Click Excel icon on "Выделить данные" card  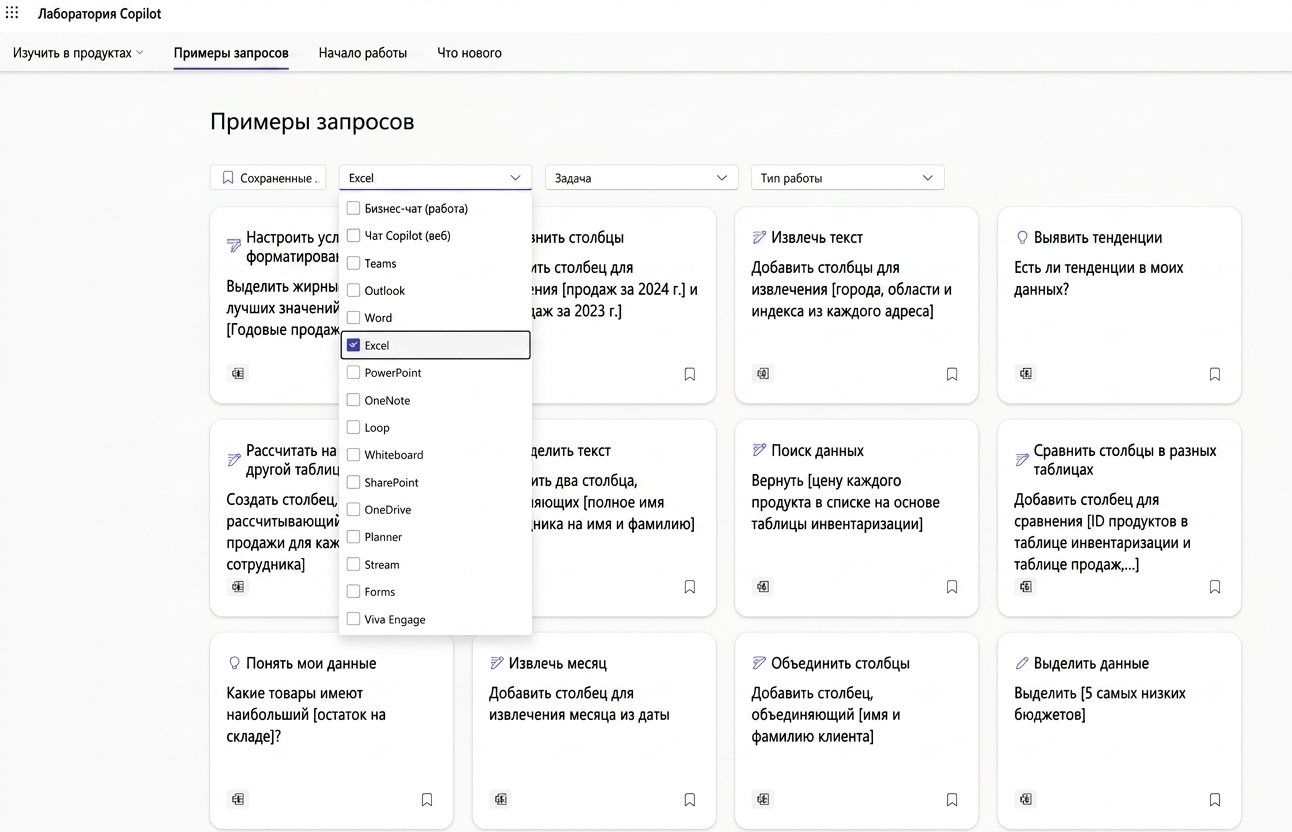click(x=1026, y=800)
